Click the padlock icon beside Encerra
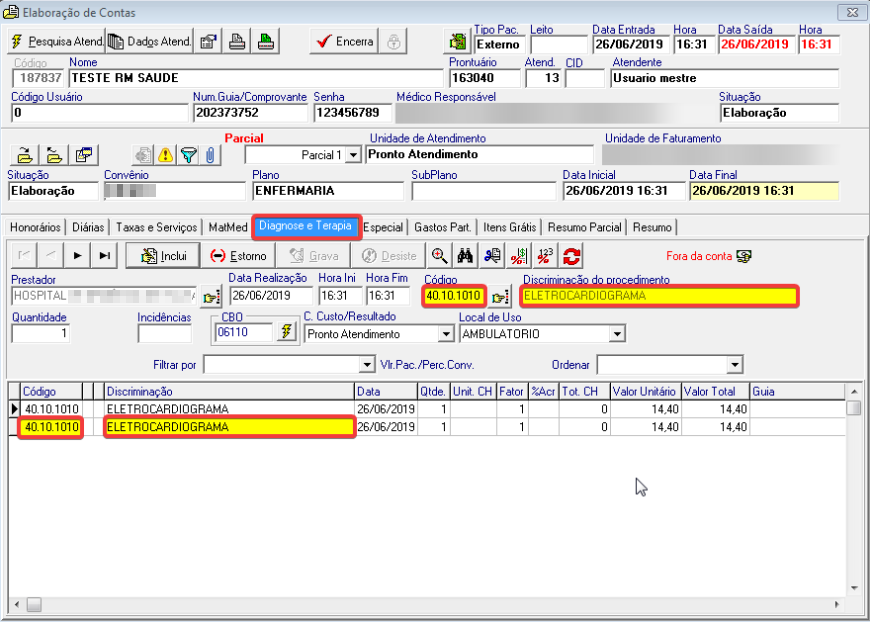Image resolution: width=870 pixels, height=622 pixels. [x=393, y=42]
